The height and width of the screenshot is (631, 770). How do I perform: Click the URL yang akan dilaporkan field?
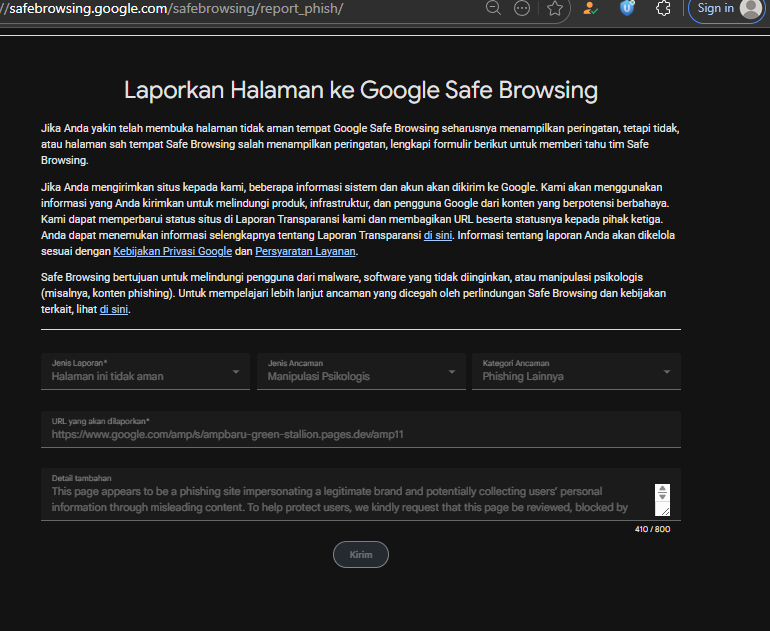point(361,429)
